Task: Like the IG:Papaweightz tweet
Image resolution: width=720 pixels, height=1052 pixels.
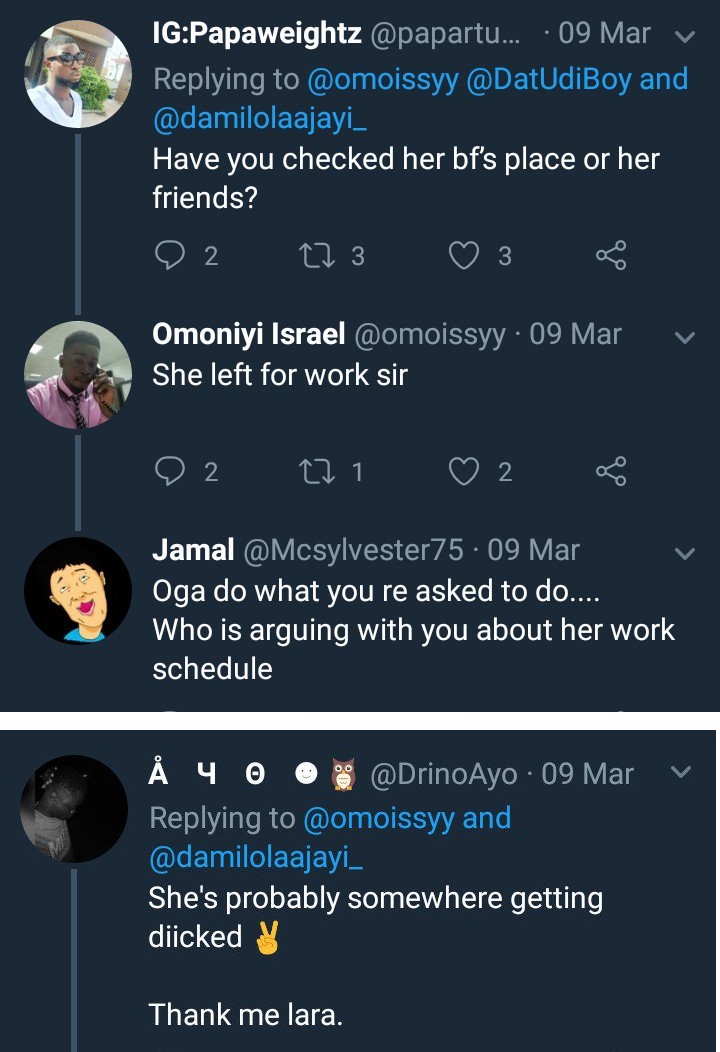Action: [464, 256]
